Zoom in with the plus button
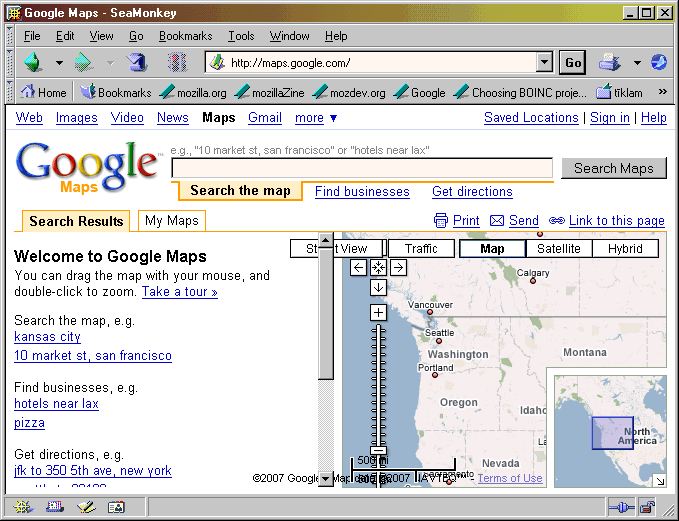Viewport: 679px width, 521px height. coord(378,313)
